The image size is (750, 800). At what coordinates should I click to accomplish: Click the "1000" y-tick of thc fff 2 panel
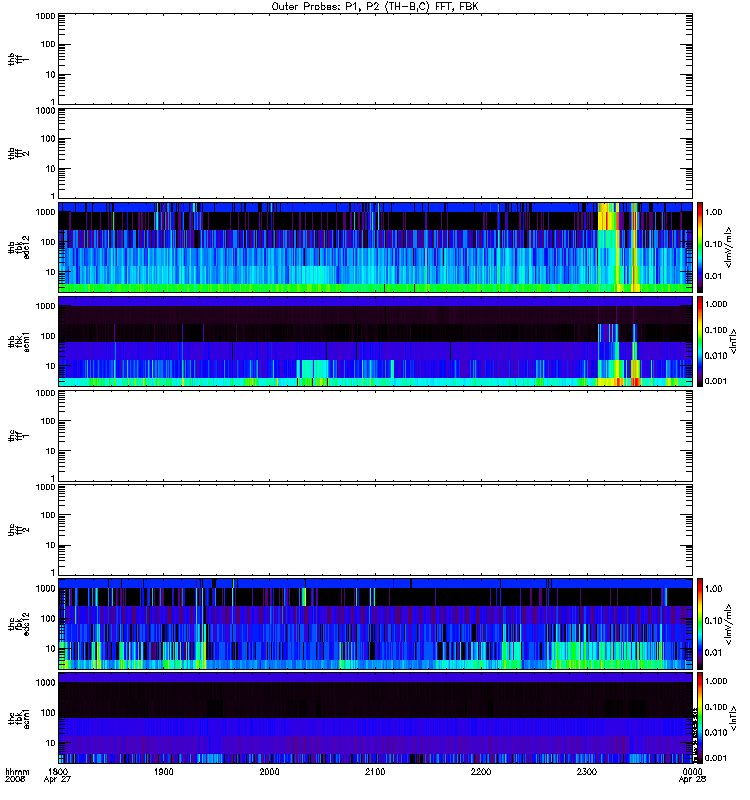click(x=45, y=487)
